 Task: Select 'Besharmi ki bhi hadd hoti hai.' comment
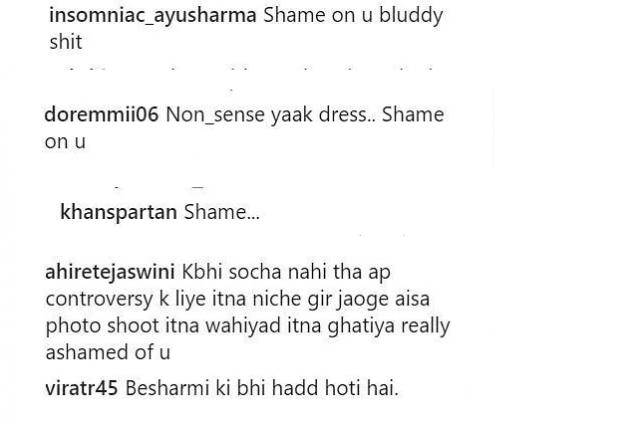pyautogui.click(x=262, y=388)
